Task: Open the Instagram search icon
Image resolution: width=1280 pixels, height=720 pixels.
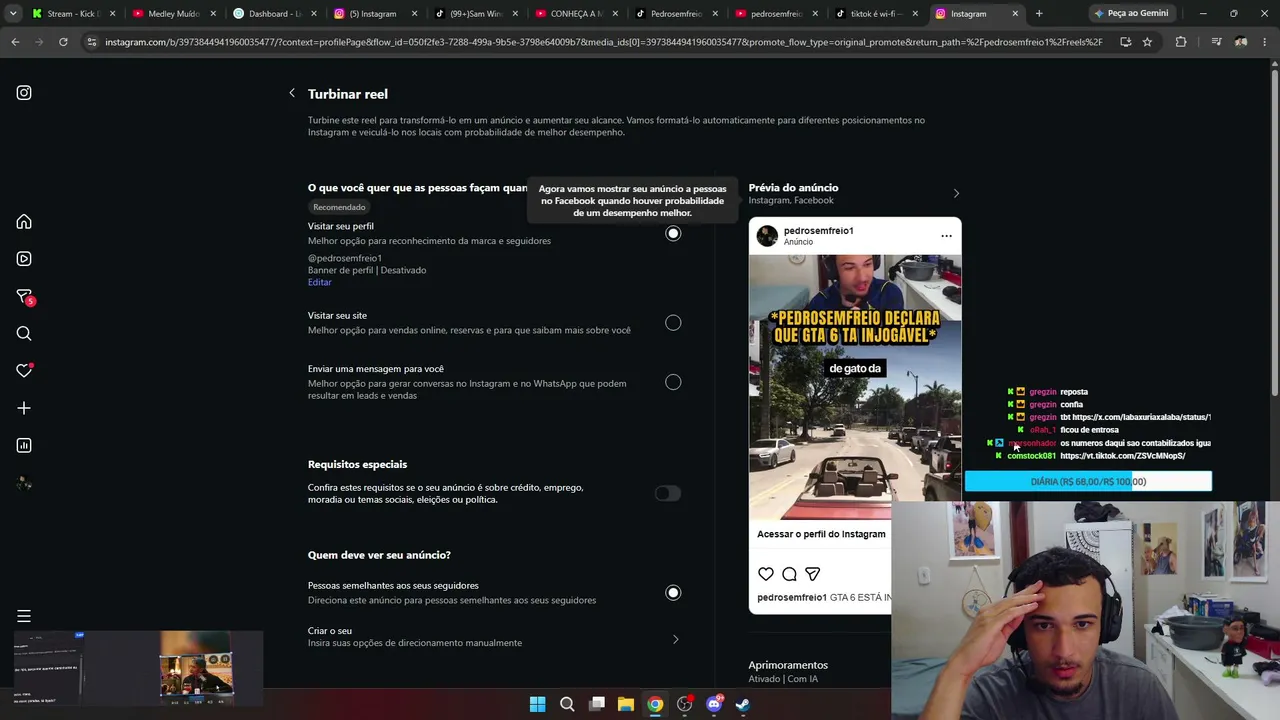Action: [24, 334]
